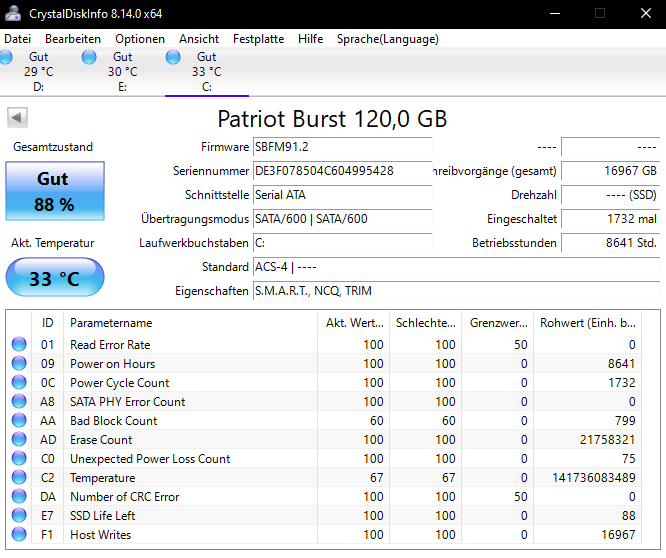Select the Number of CRC Error row
Image resolution: width=666 pixels, height=558 pixels.
click(326, 497)
